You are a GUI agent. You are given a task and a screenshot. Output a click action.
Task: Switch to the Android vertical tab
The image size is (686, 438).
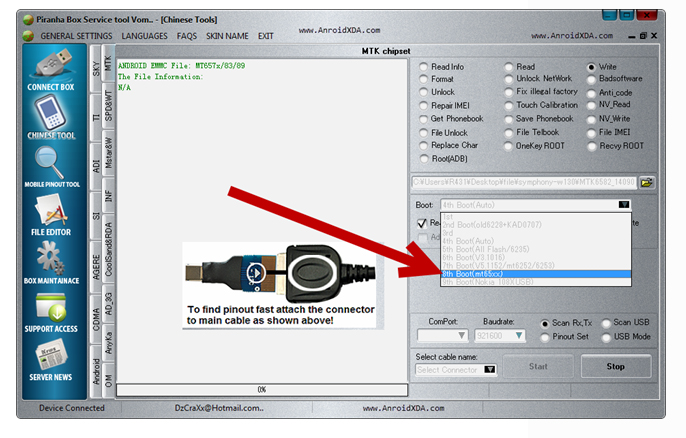(96, 372)
